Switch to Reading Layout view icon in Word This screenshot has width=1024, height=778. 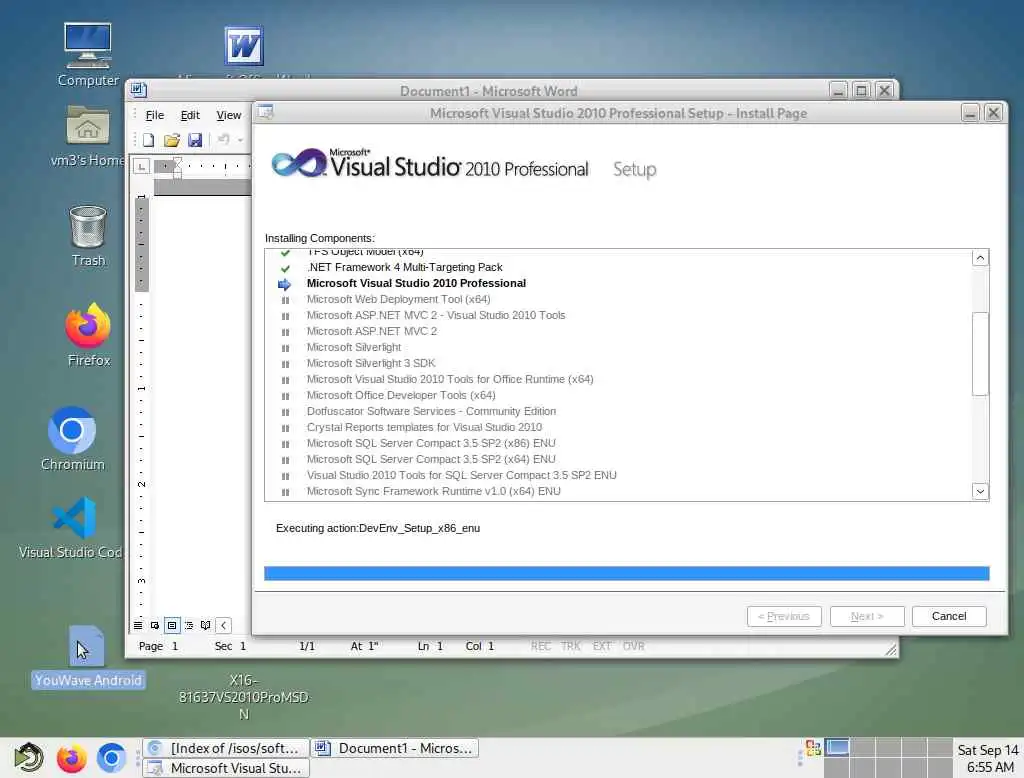tap(206, 625)
